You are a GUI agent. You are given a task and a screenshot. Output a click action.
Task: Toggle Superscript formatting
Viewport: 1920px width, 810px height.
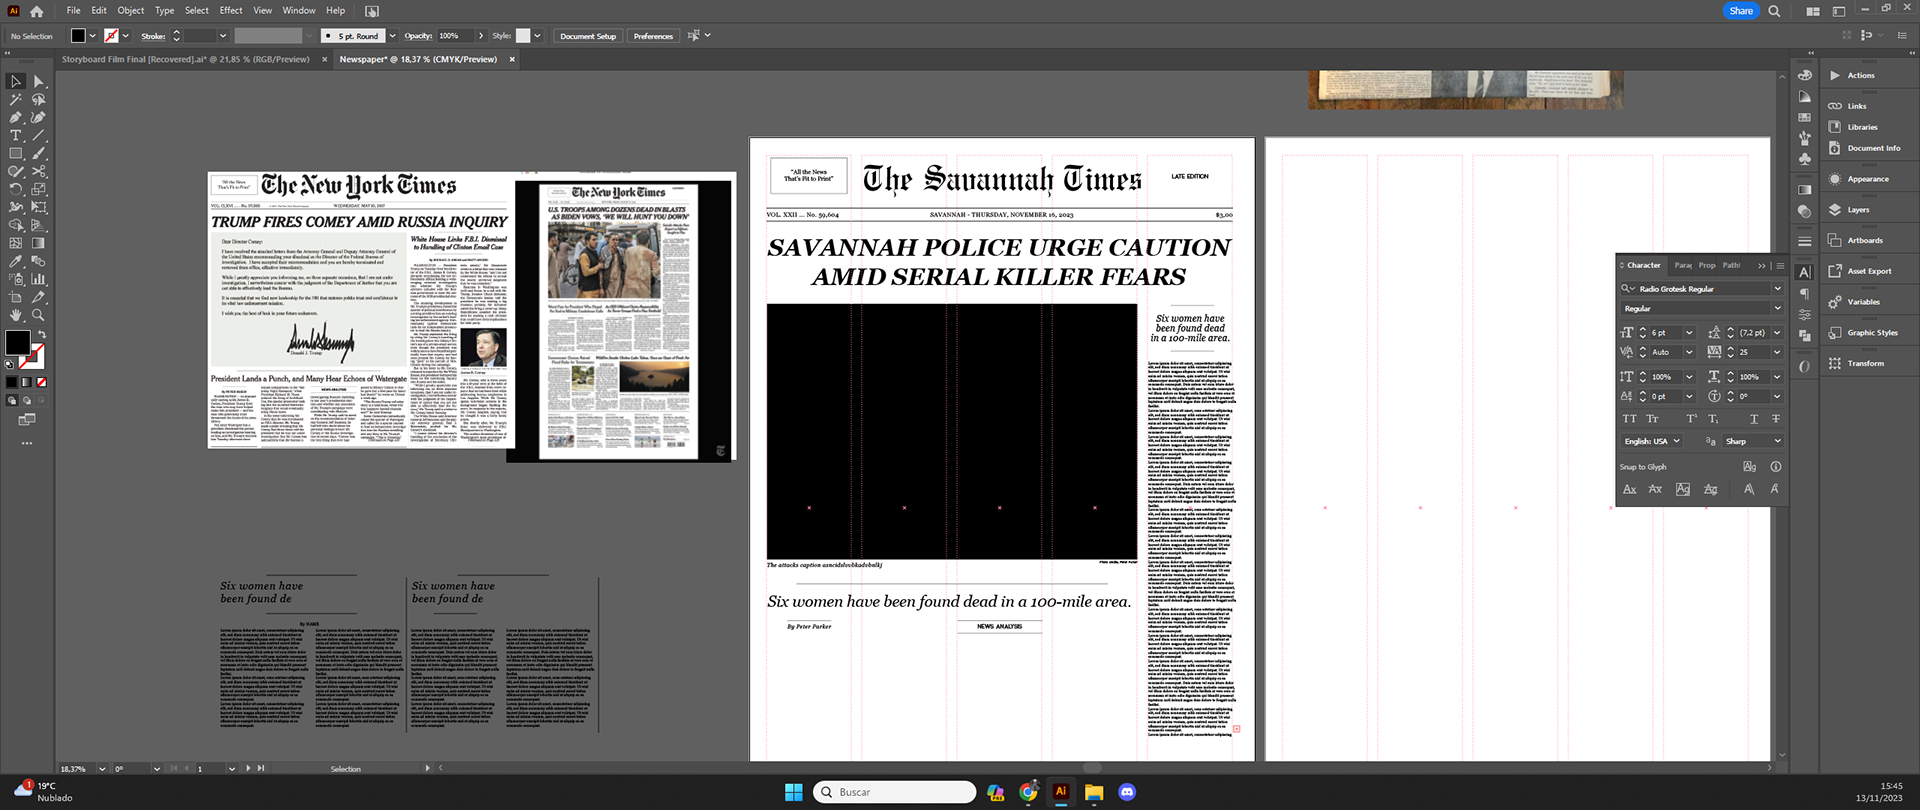[x=1691, y=419]
